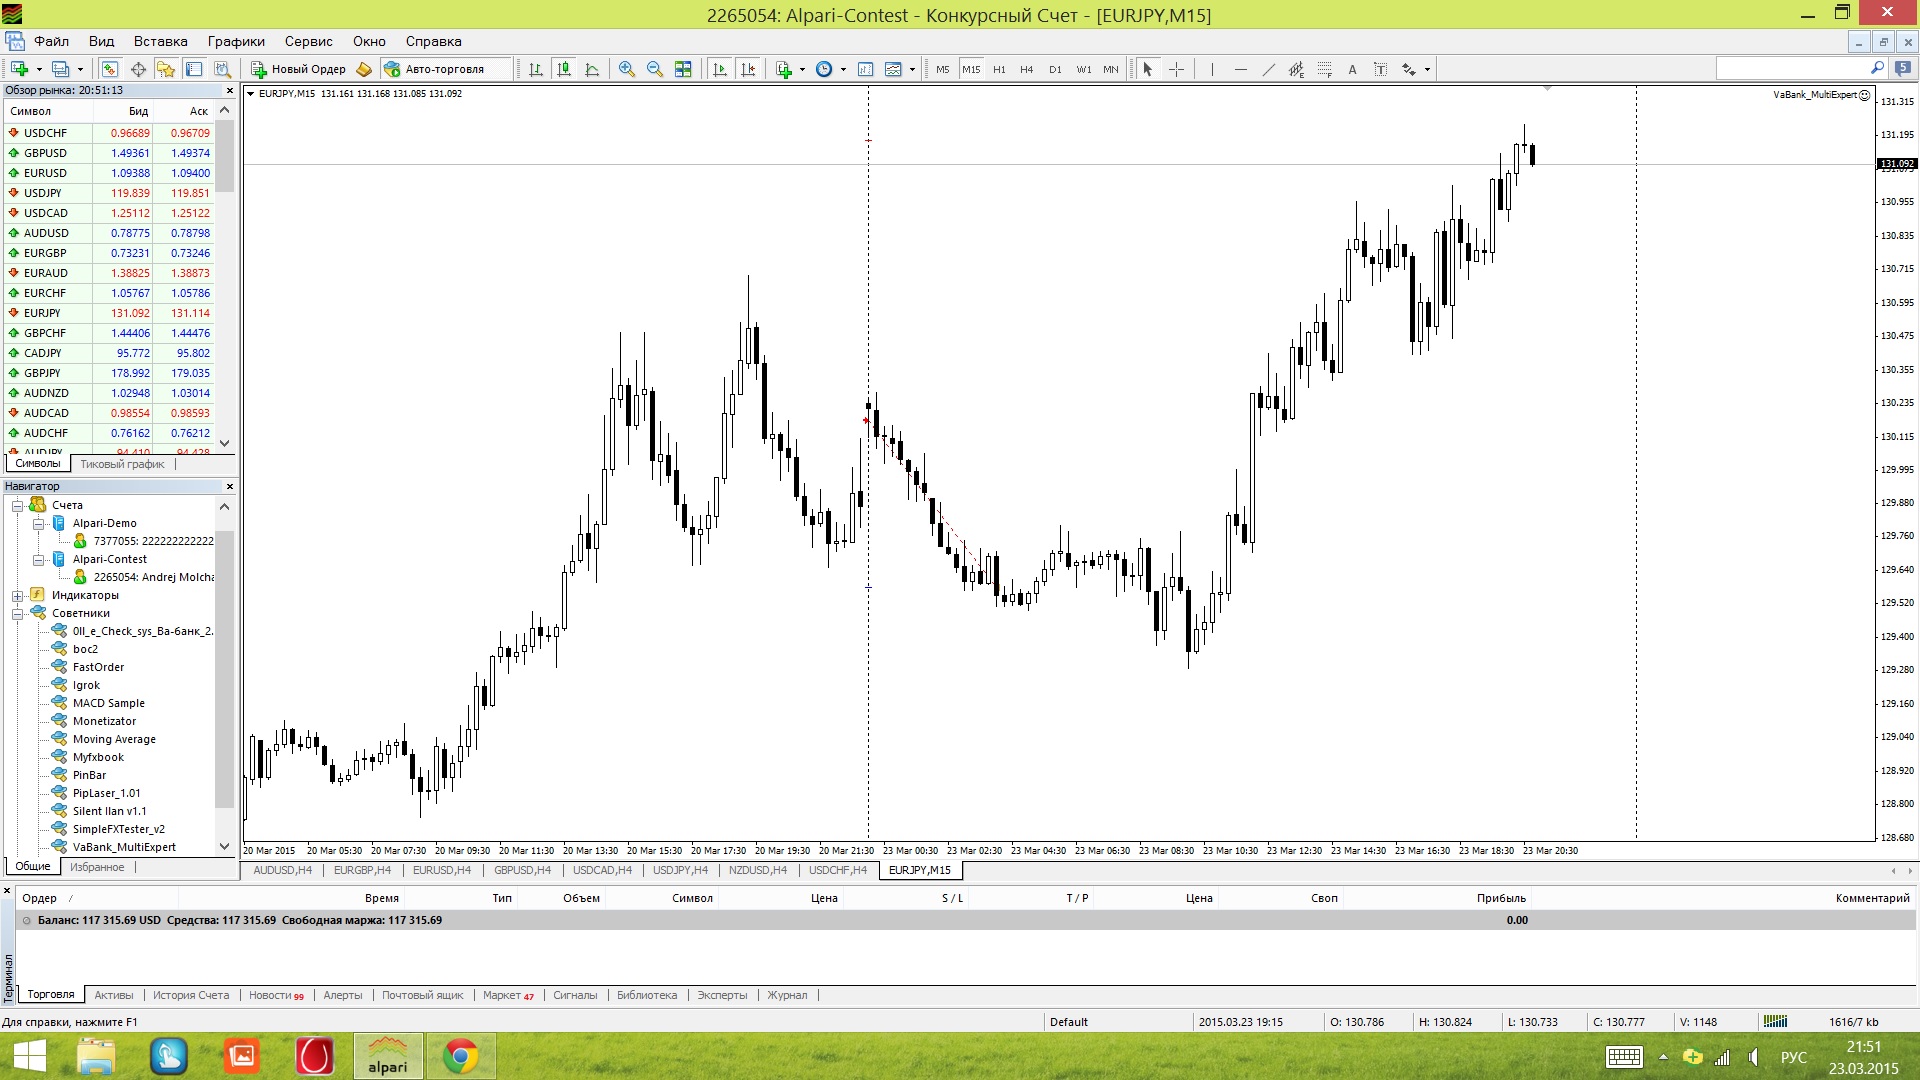Image resolution: width=1920 pixels, height=1080 pixels.
Task: Switch chart to line chart icon
Action: [592, 69]
